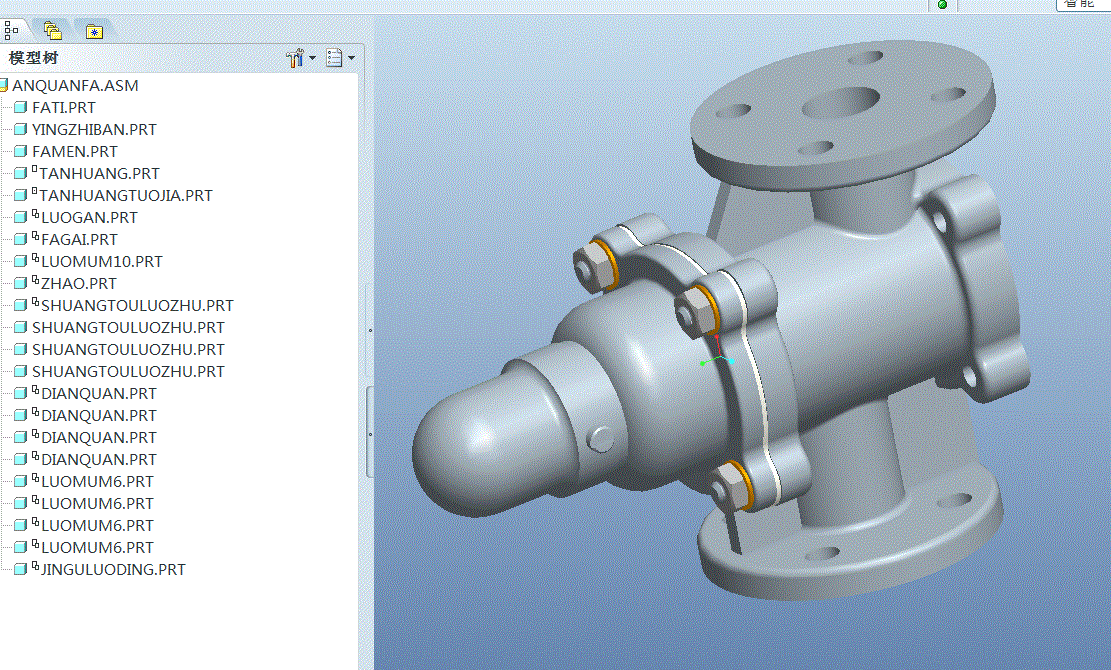The image size is (1111, 670).
Task: Click the FATI.PRT part icon
Action: pyautogui.click(x=20, y=107)
